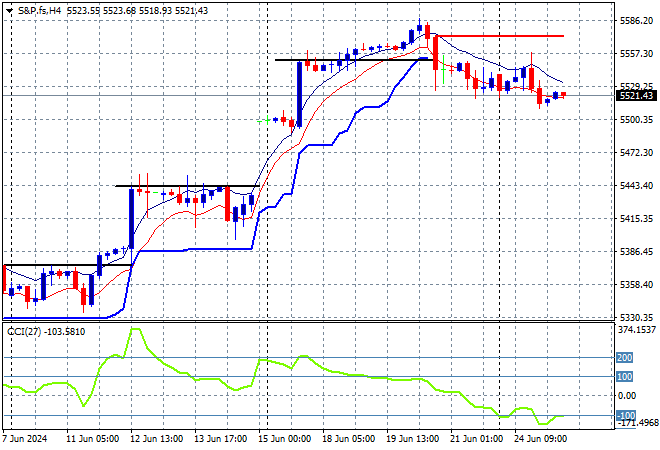Click the 5386.45 price axis label

636,251
